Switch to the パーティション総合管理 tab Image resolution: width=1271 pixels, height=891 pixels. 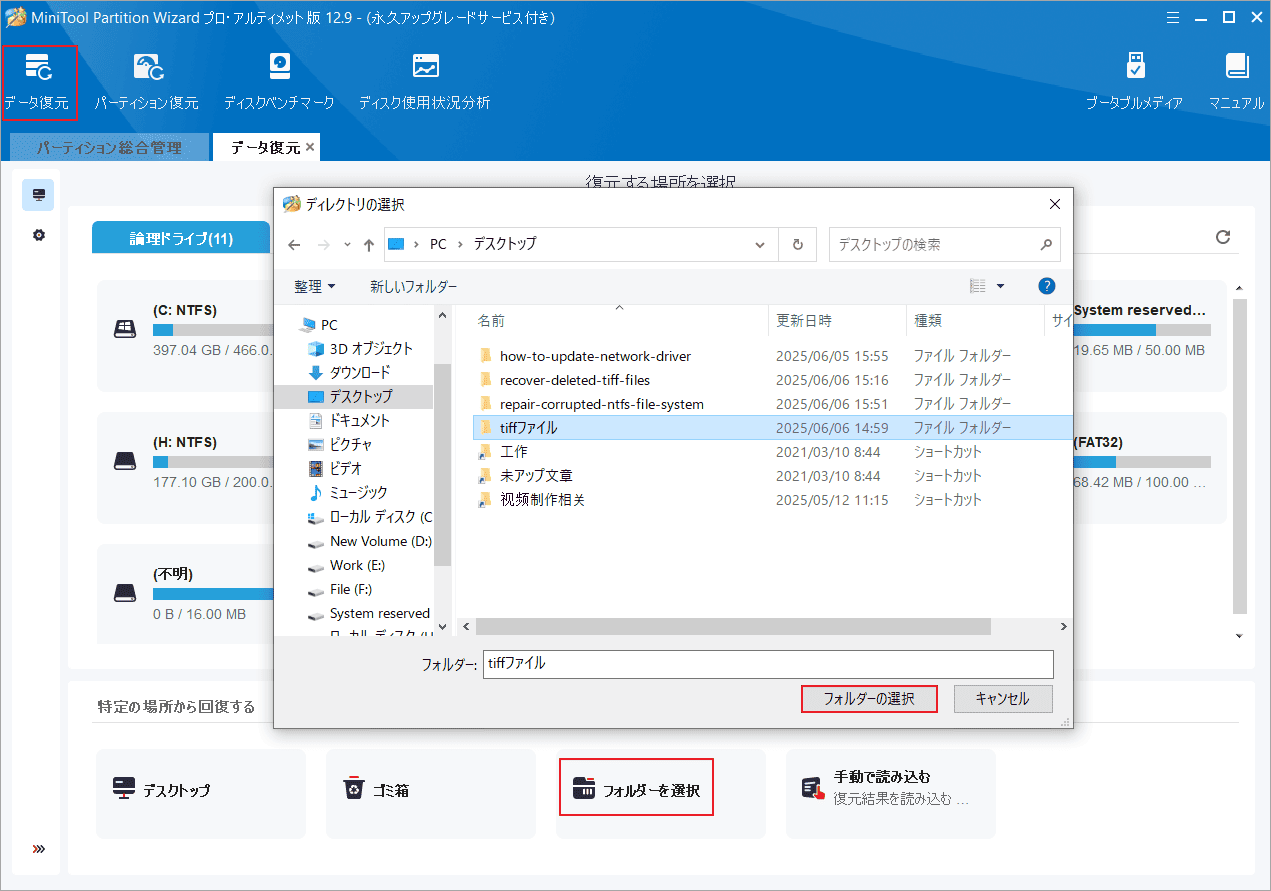tap(109, 147)
